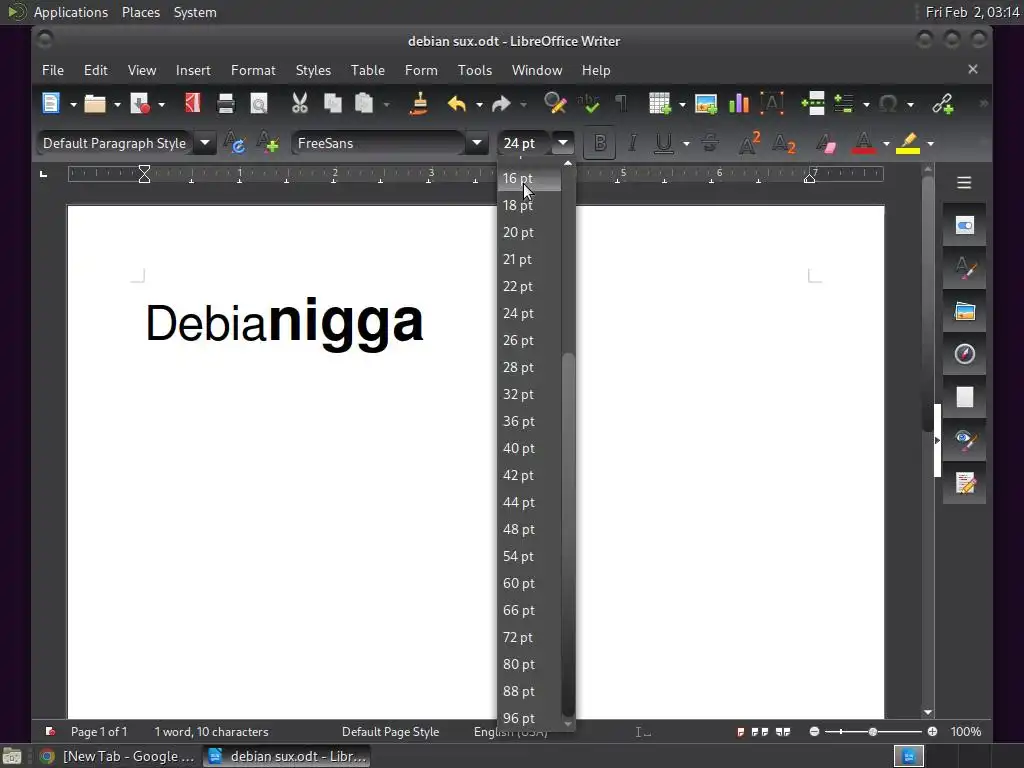Open the New document type dropdown arrow
This screenshot has height=768, width=1024.
[x=73, y=104]
